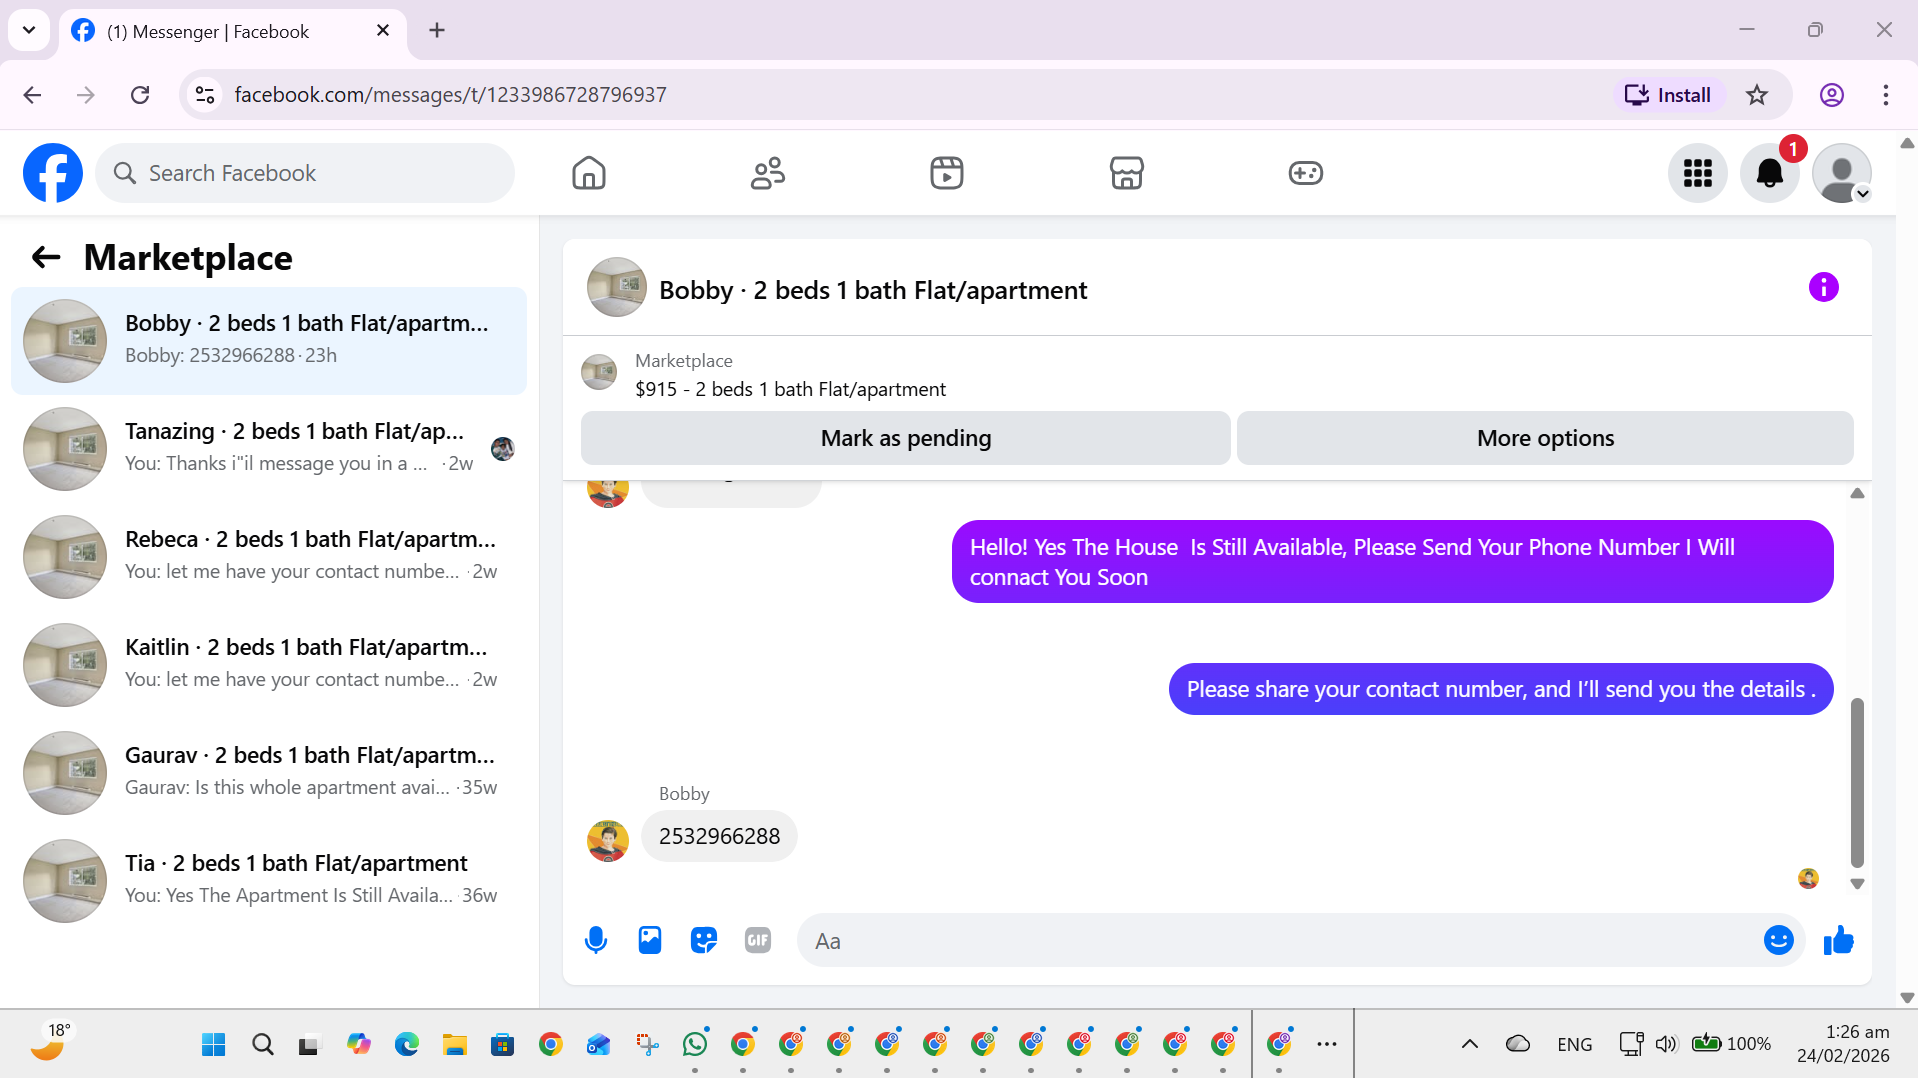This screenshot has width=1918, height=1078.
Task: Click the chat header title Bobby
Action: [x=873, y=290]
